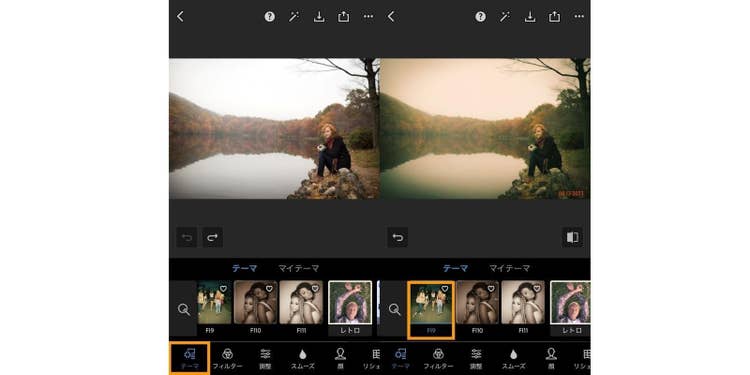This screenshot has height=375, width=750.
Task: Tap the magic wand in right screen
Action: [505, 17]
